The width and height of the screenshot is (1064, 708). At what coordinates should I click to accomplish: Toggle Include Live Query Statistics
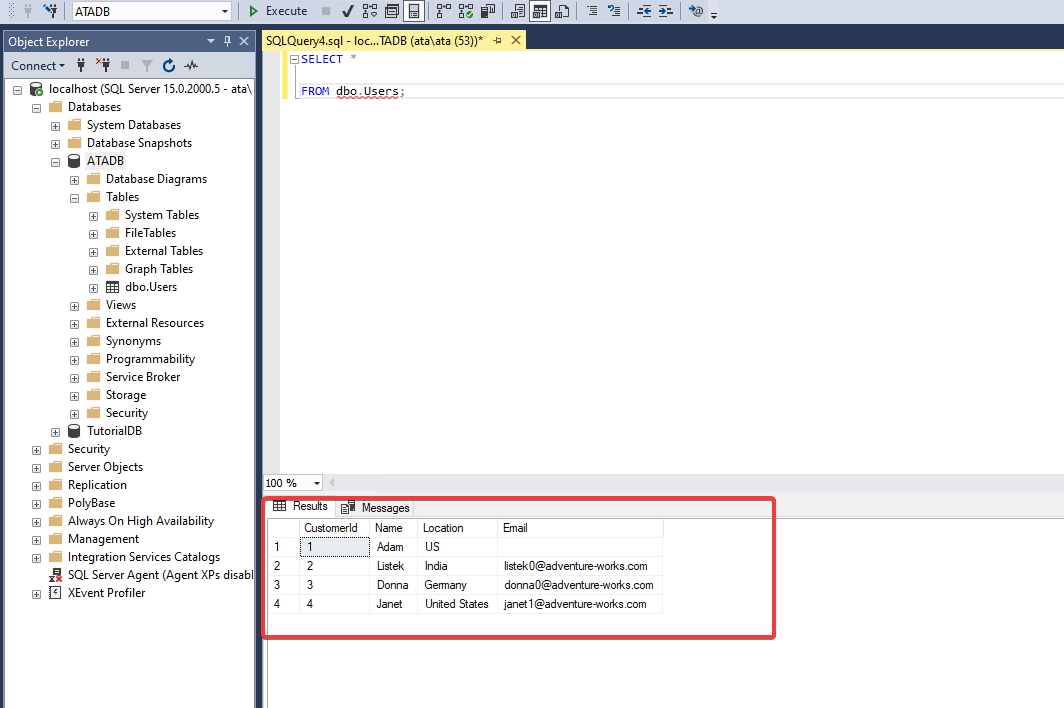(466, 11)
